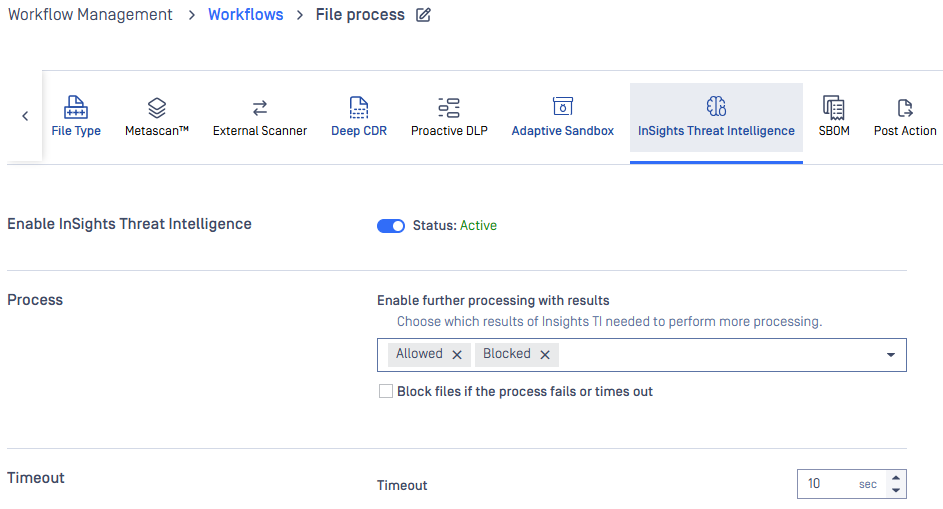Go to the Deep CDR icon

tap(359, 108)
